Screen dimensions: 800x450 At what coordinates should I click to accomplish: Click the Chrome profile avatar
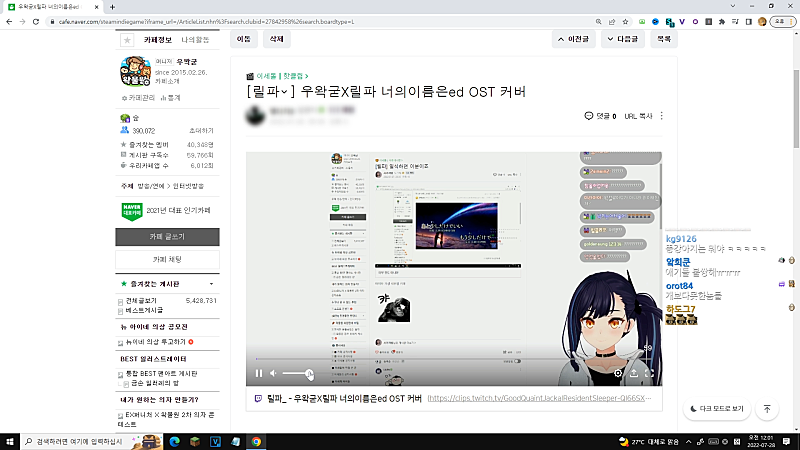click(762, 21)
